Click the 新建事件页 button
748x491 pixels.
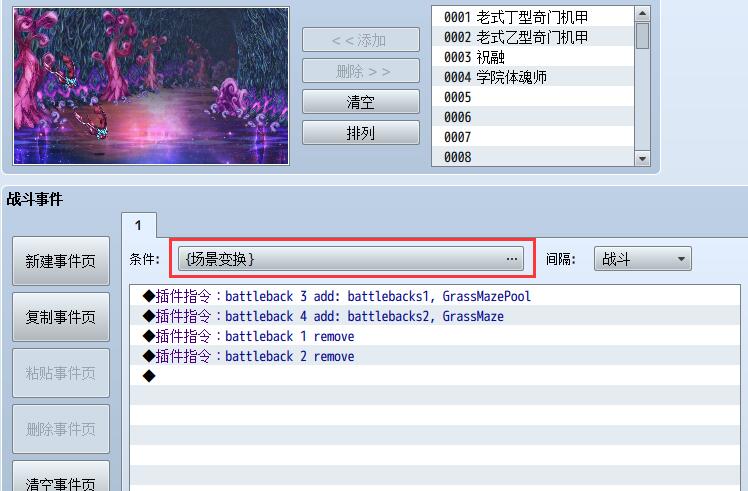pos(61,261)
